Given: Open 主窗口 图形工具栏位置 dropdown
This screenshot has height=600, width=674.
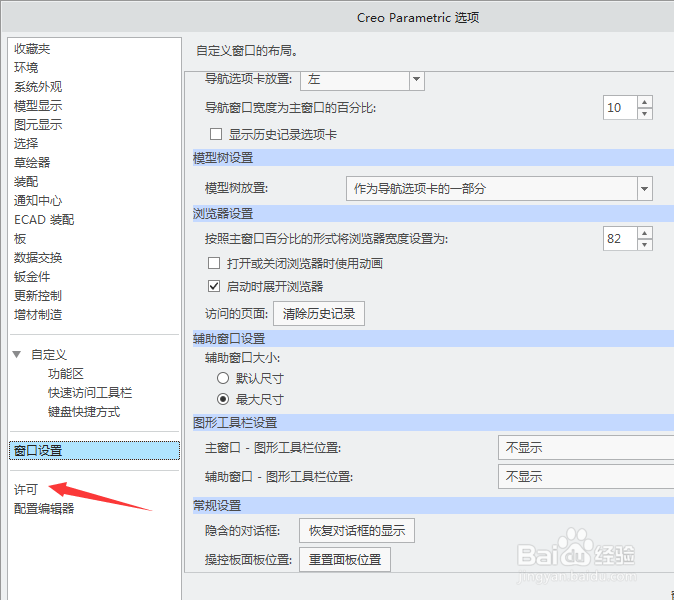Looking at the screenshot, I should point(586,447).
